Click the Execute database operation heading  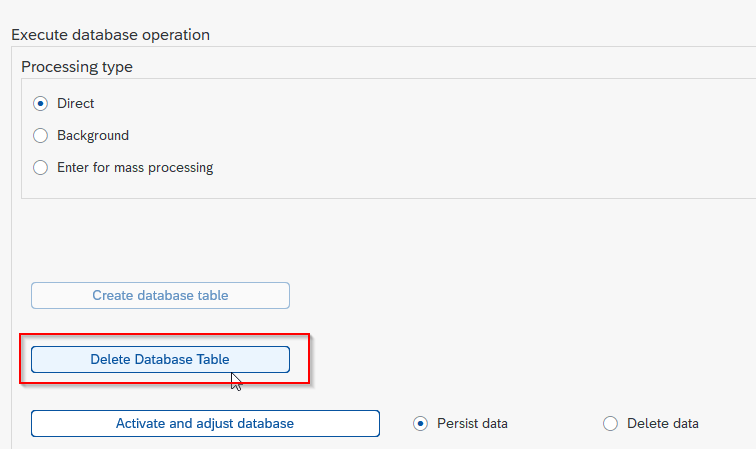[x=110, y=35]
